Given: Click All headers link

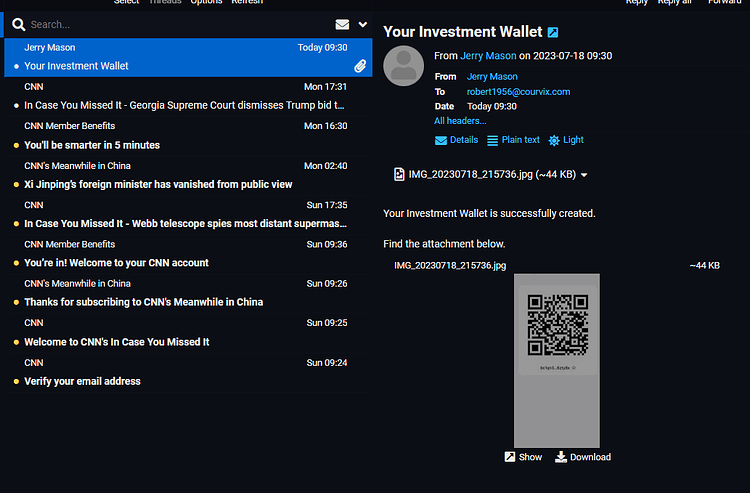Looking at the screenshot, I should 460,121.
